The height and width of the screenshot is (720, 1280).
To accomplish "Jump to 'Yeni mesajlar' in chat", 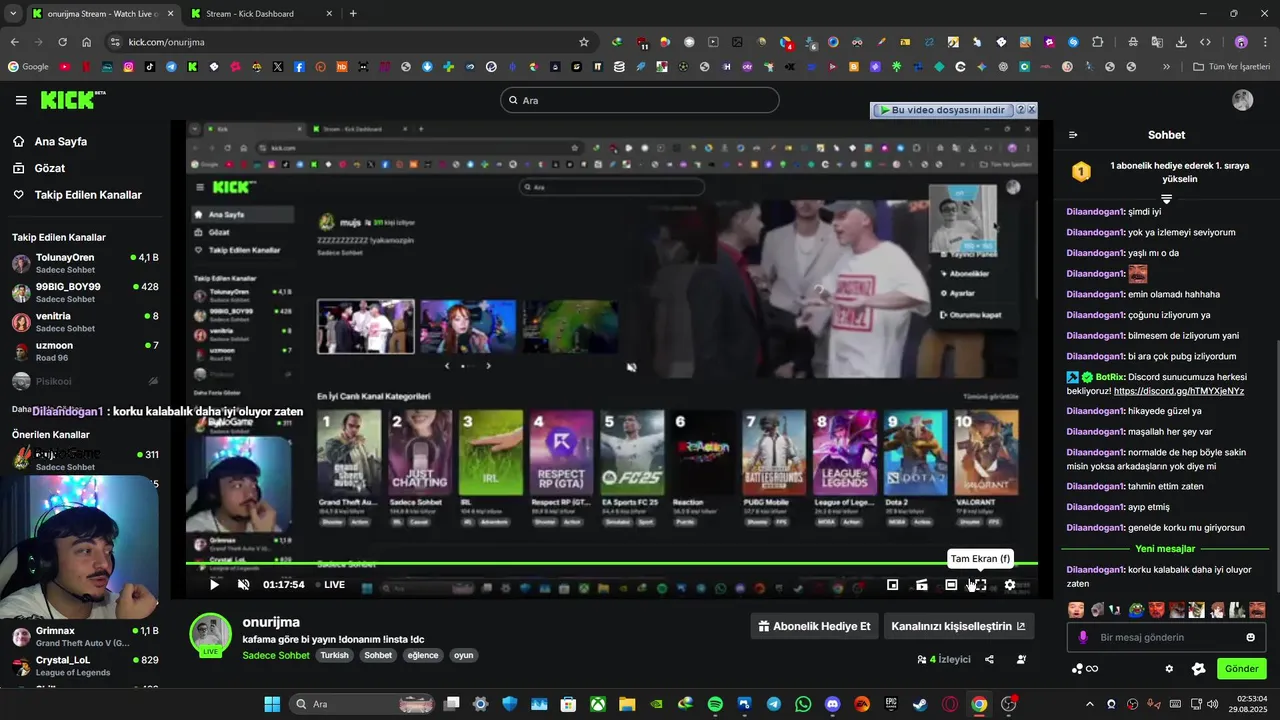I will (1165, 549).
